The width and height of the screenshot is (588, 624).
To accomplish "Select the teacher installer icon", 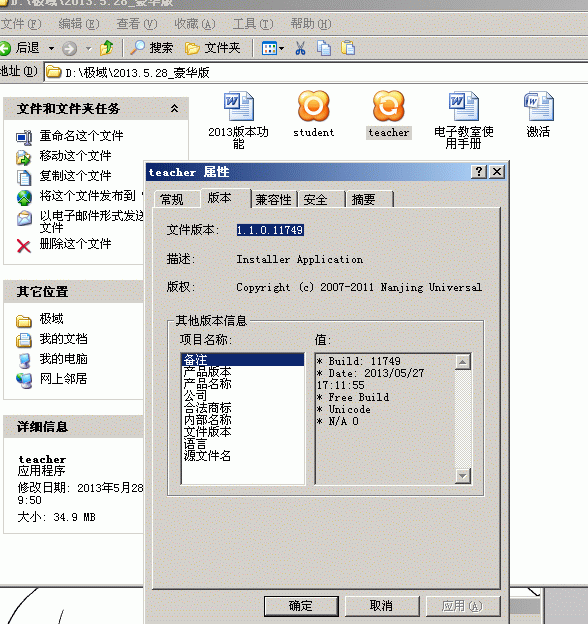I will (x=389, y=115).
